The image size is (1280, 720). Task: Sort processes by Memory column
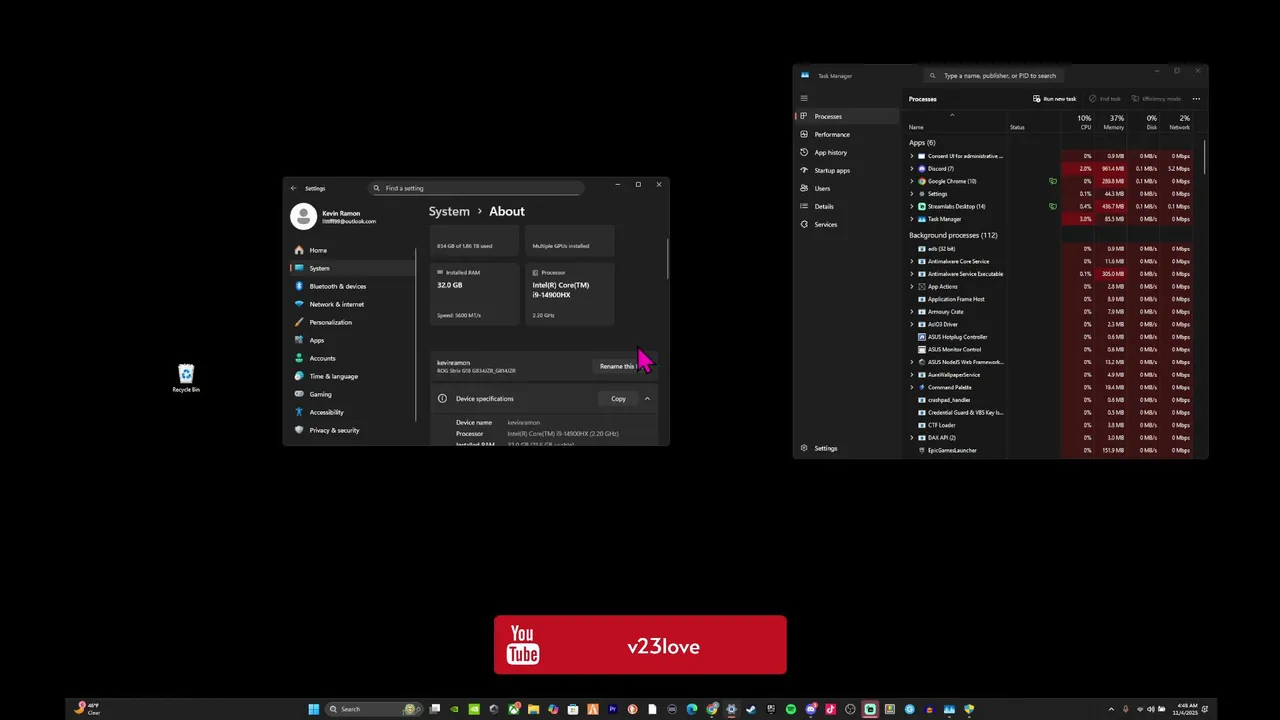pos(1113,122)
